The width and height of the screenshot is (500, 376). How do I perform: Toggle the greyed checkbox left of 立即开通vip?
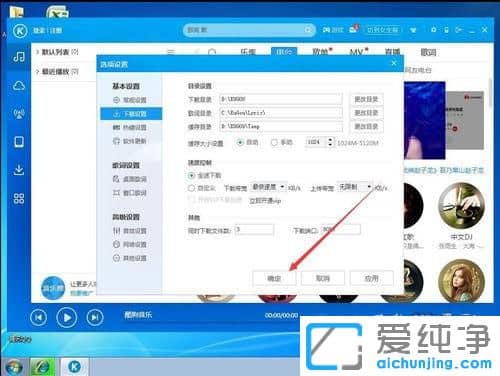(191, 200)
